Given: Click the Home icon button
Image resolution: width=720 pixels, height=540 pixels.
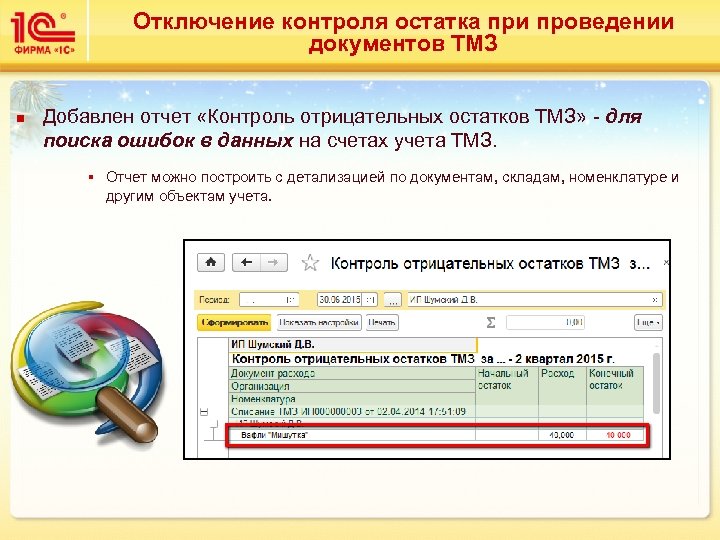Looking at the screenshot, I should [211, 263].
